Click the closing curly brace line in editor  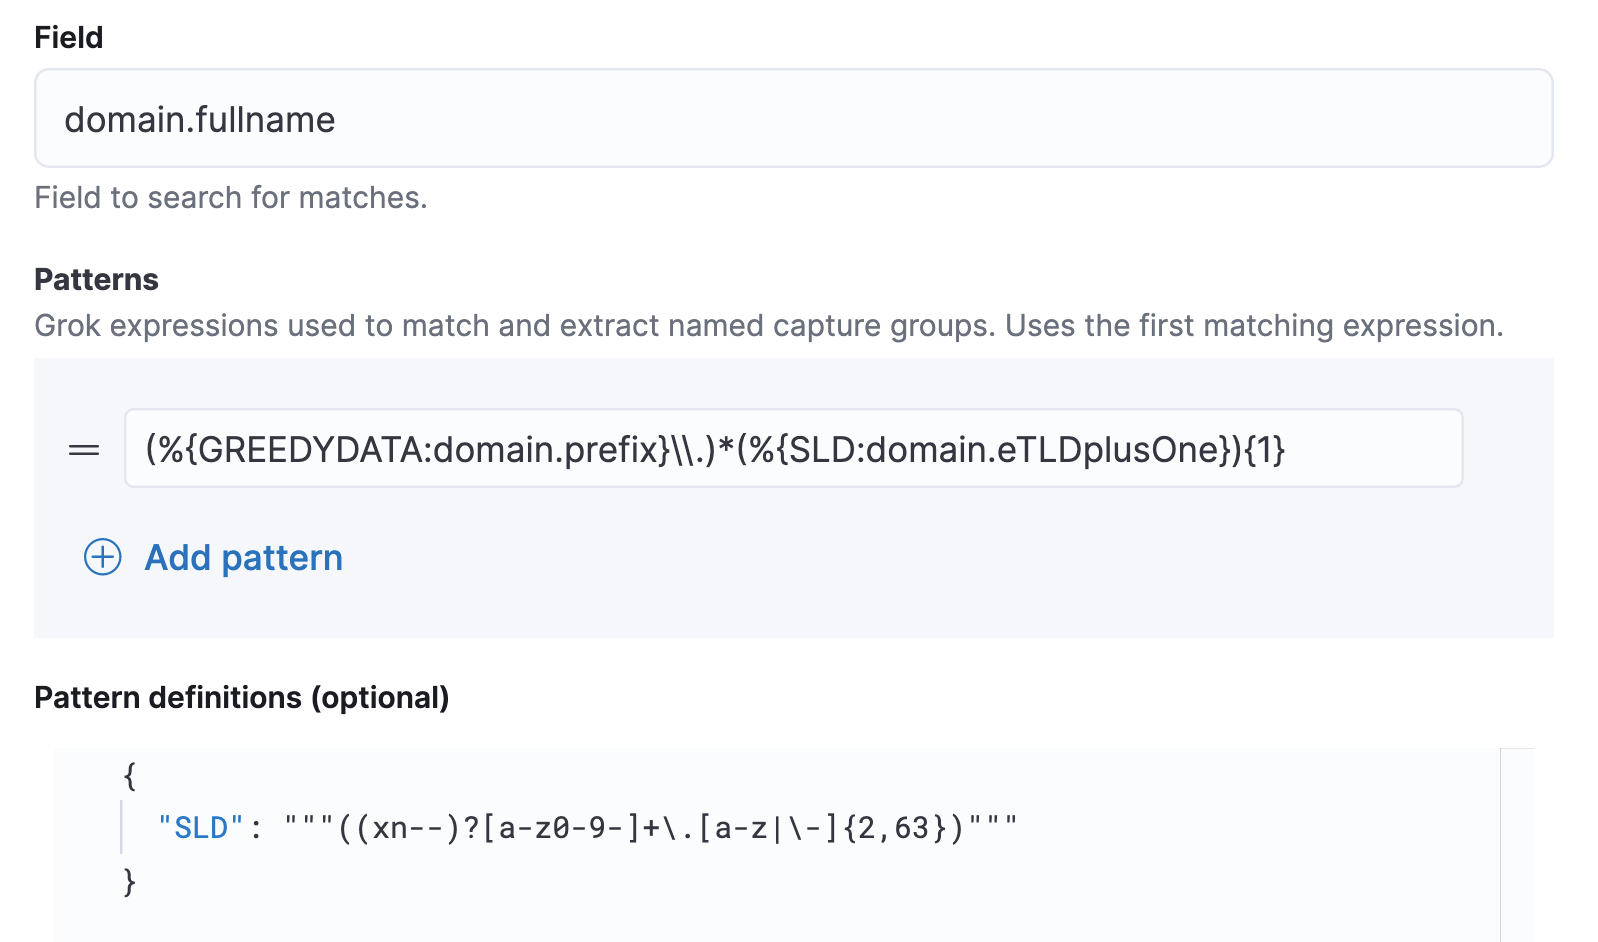(x=129, y=881)
